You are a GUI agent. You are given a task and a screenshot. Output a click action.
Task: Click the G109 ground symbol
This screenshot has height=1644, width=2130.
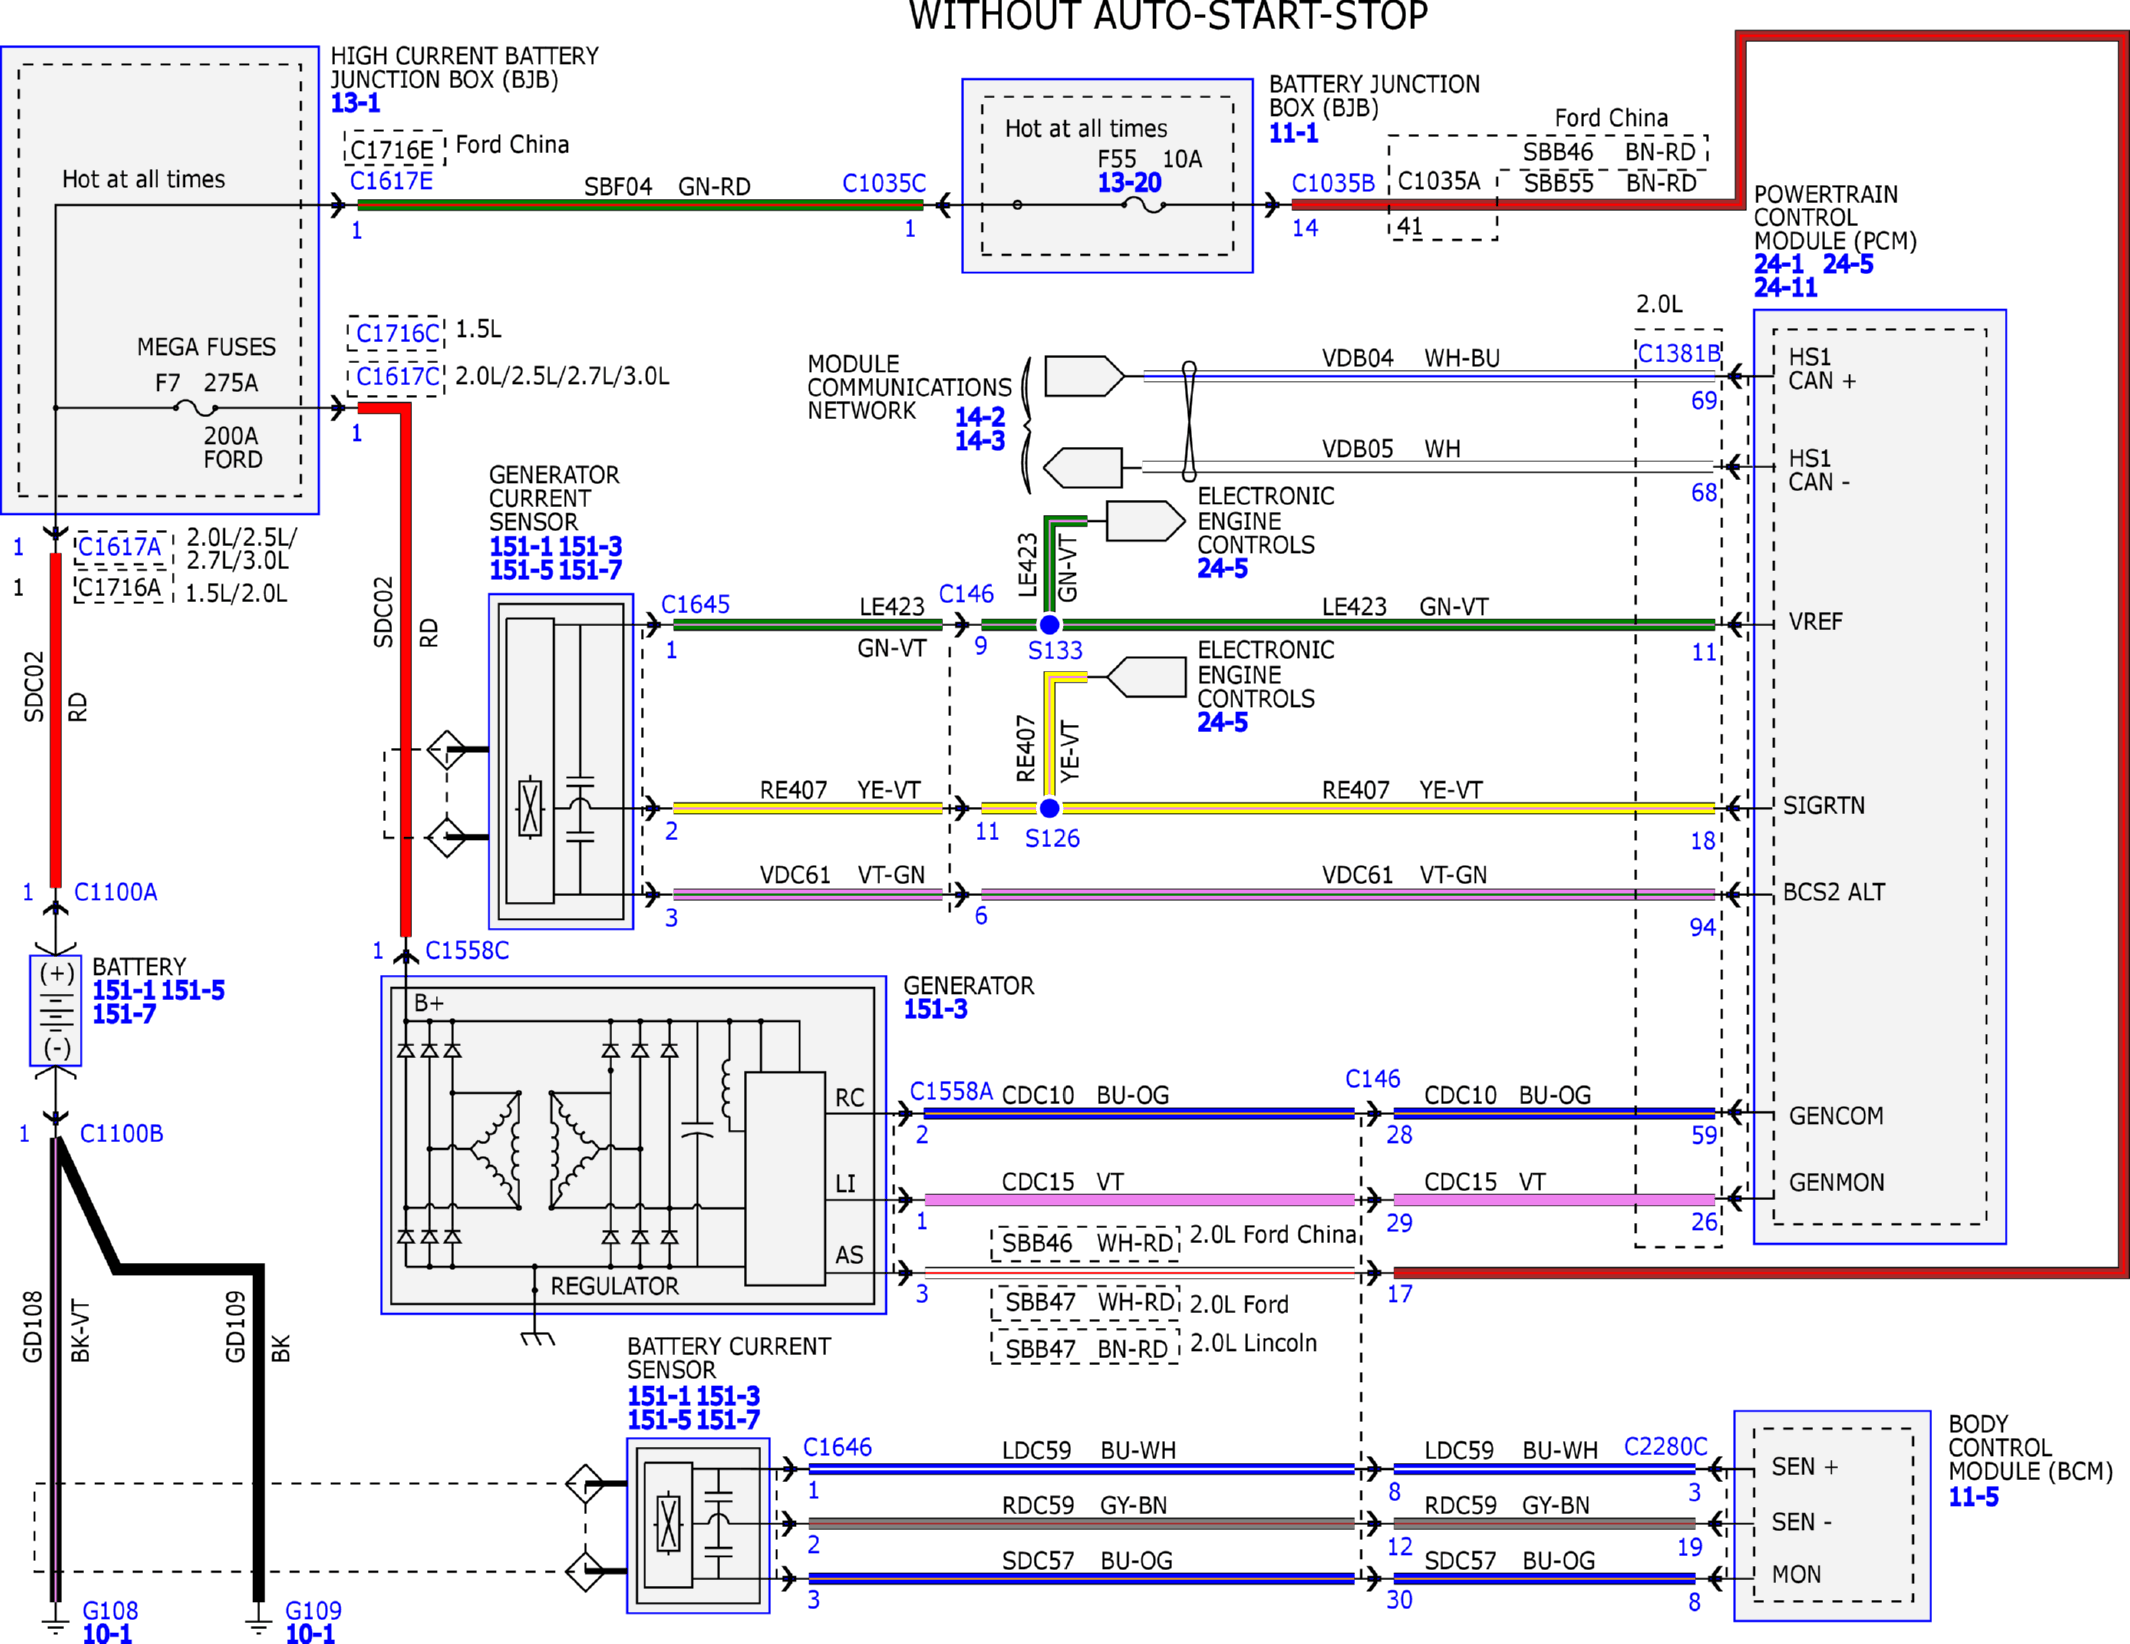(259, 1620)
